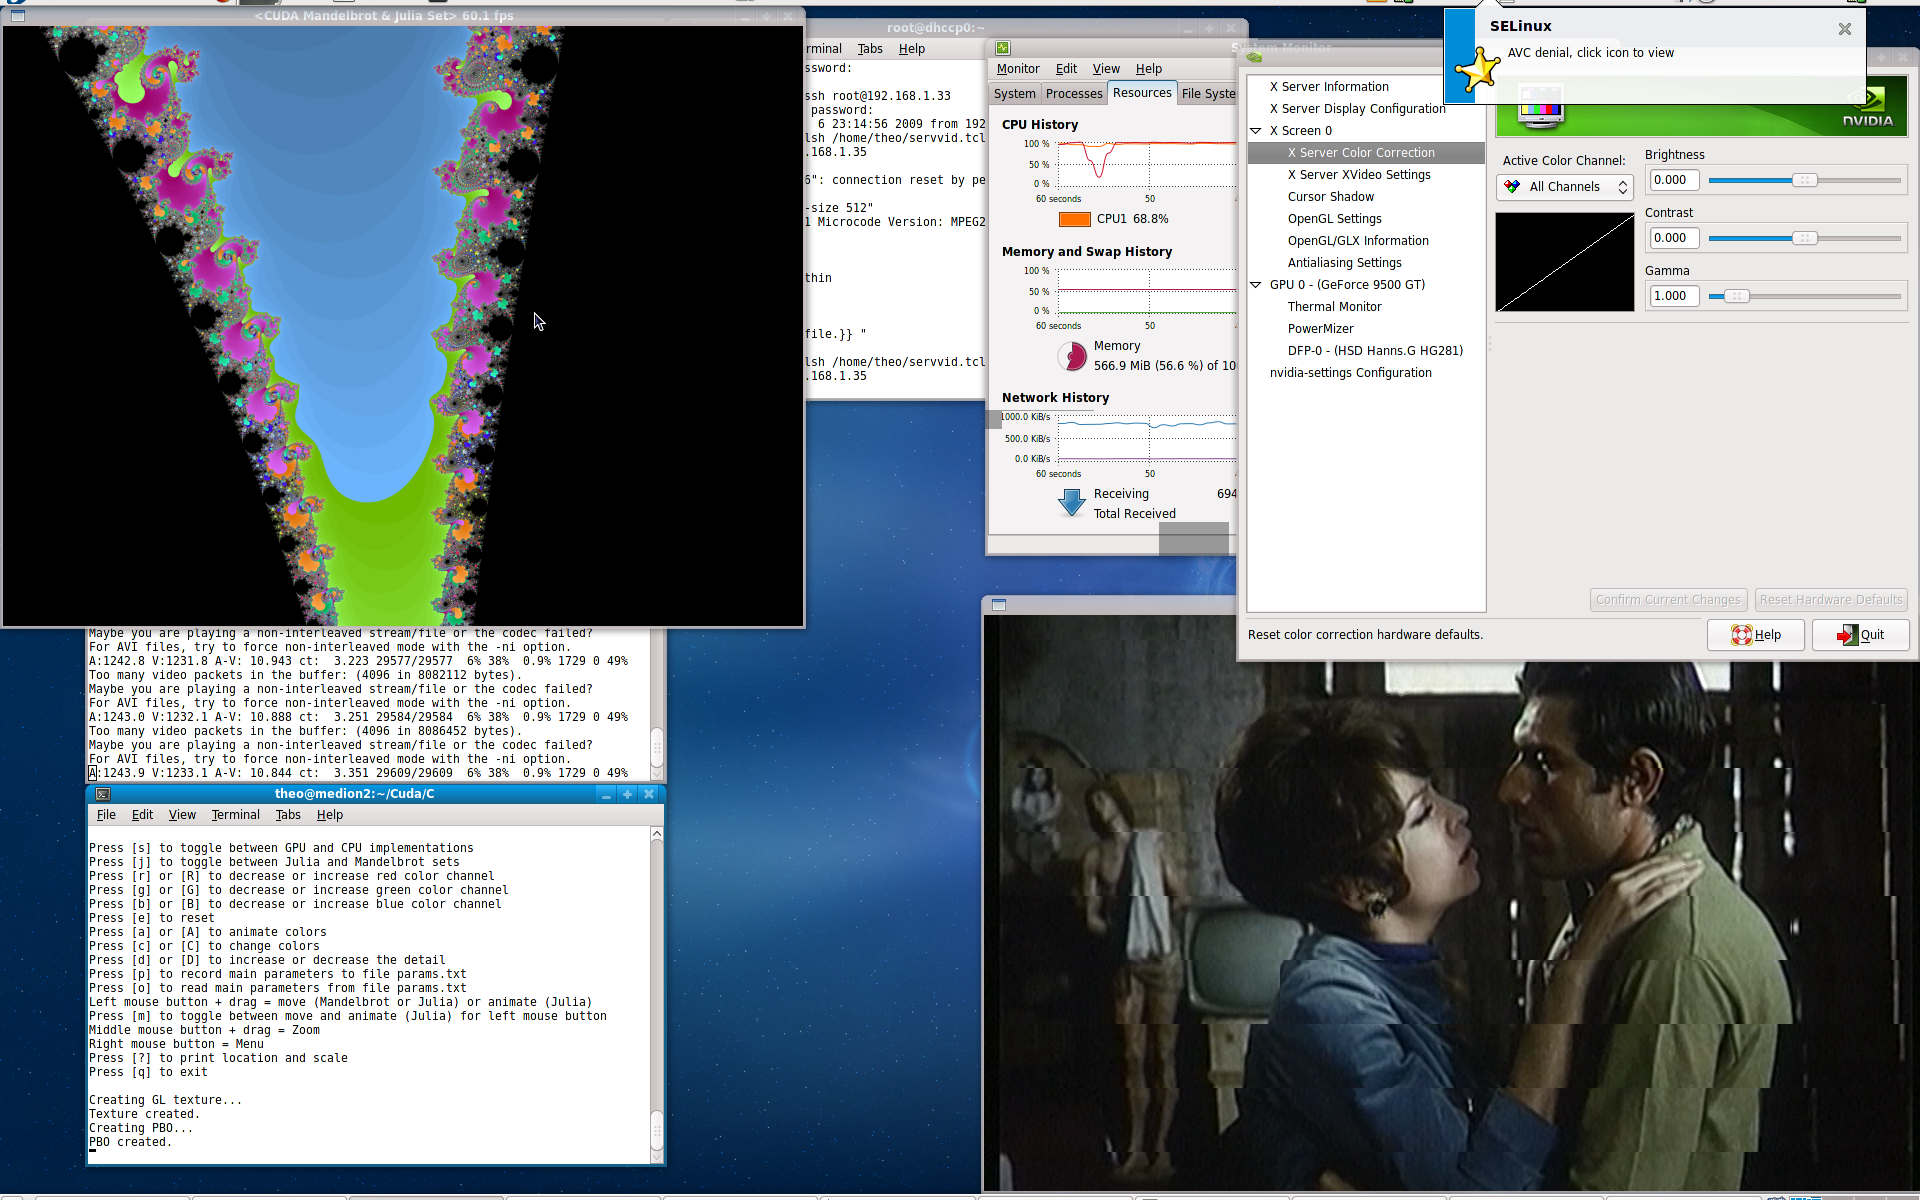Open View menu in theo@medion2 terminal

[182, 815]
